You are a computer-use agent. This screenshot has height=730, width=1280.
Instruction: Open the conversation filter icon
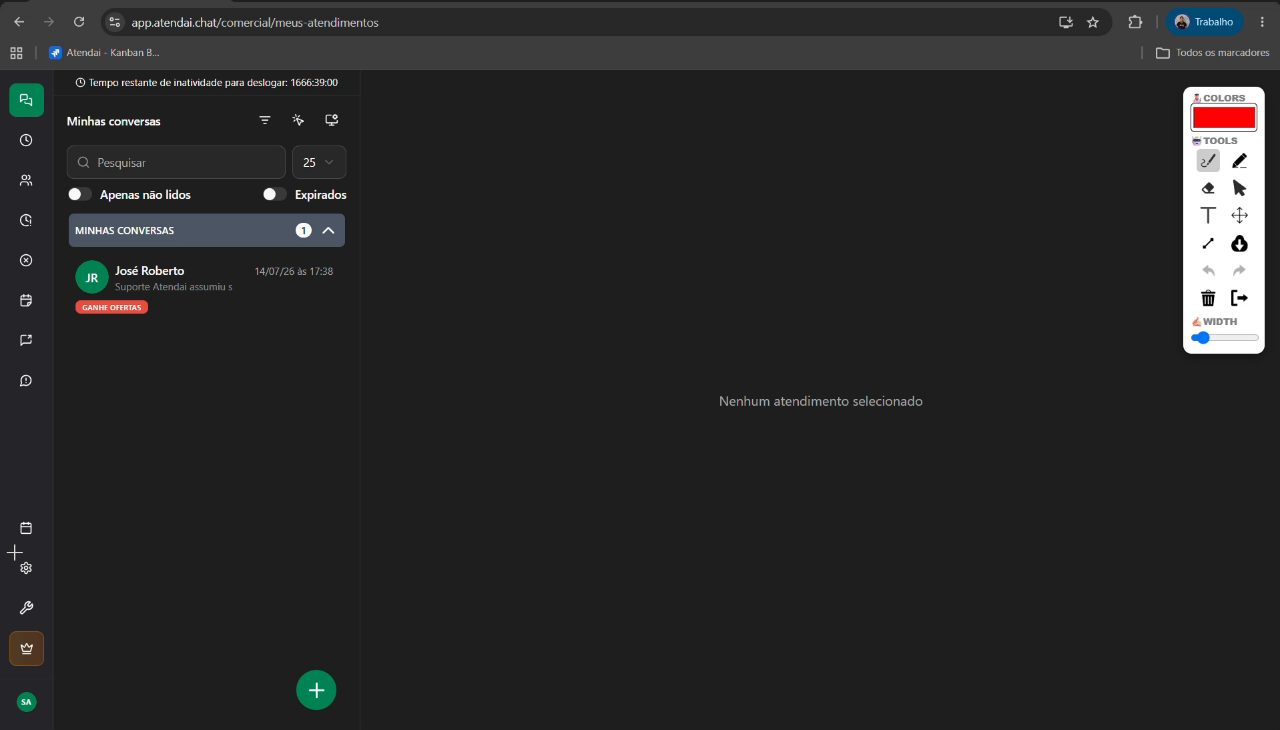click(x=265, y=120)
